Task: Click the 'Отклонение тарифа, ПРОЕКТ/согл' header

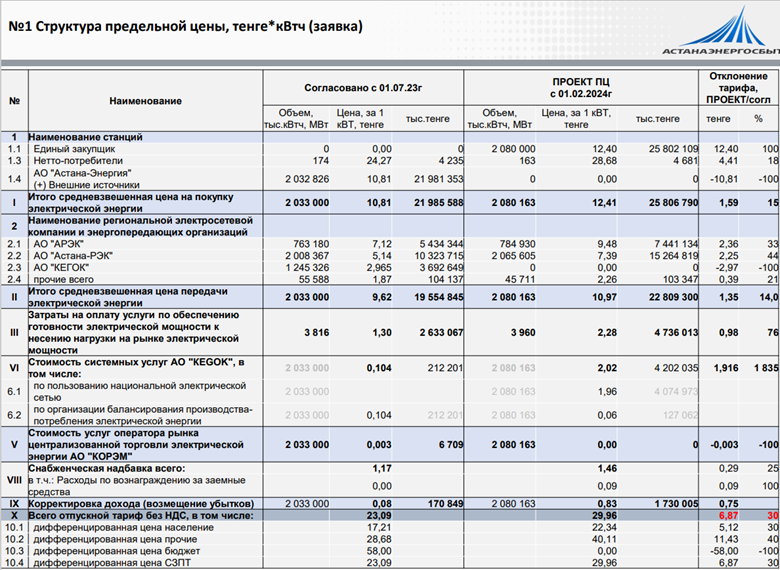Action: click(739, 88)
